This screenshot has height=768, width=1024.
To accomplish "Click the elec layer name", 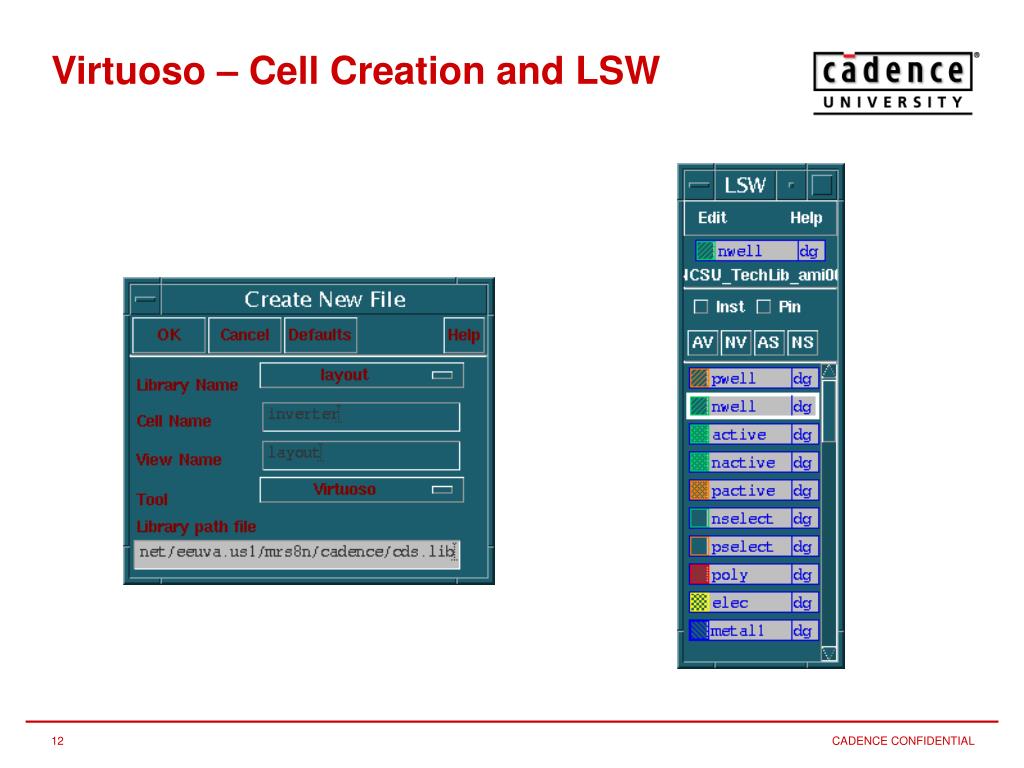I will 730,603.
